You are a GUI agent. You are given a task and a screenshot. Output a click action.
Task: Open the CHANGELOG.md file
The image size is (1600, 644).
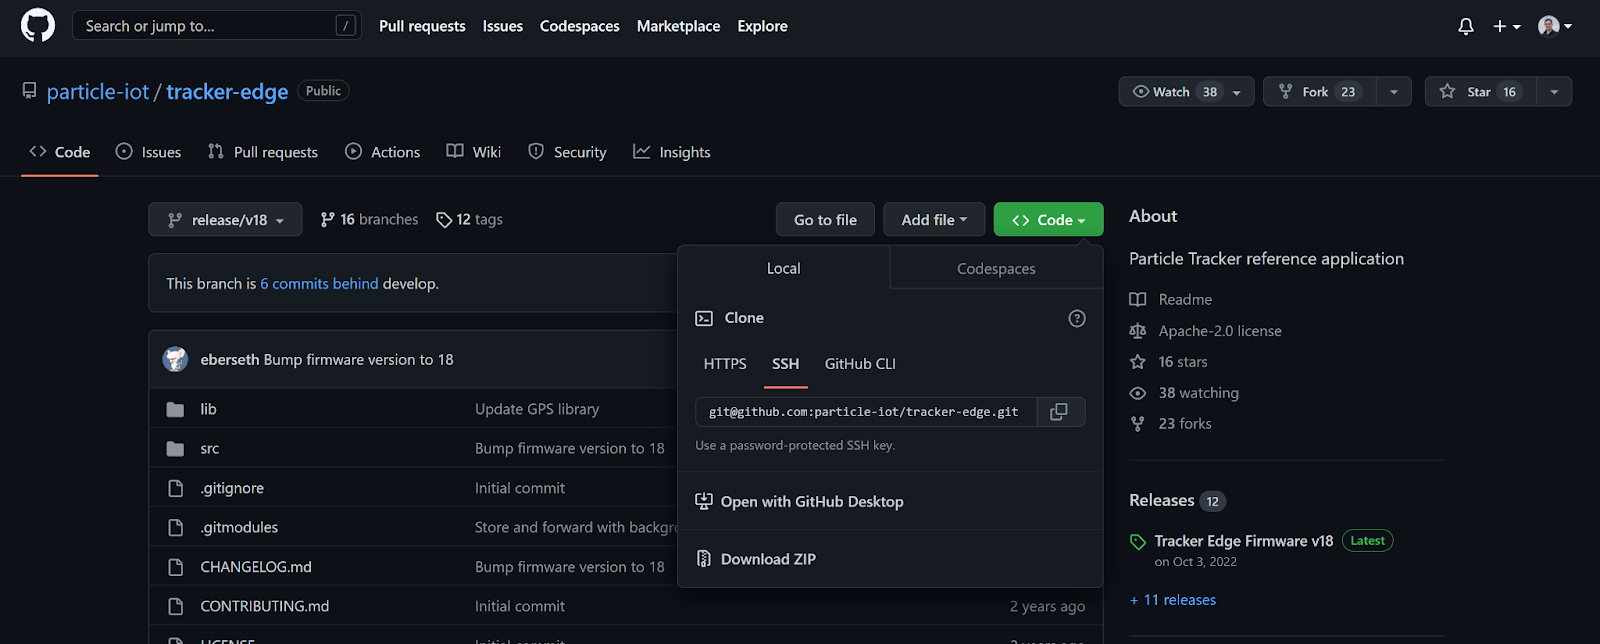[256, 567]
